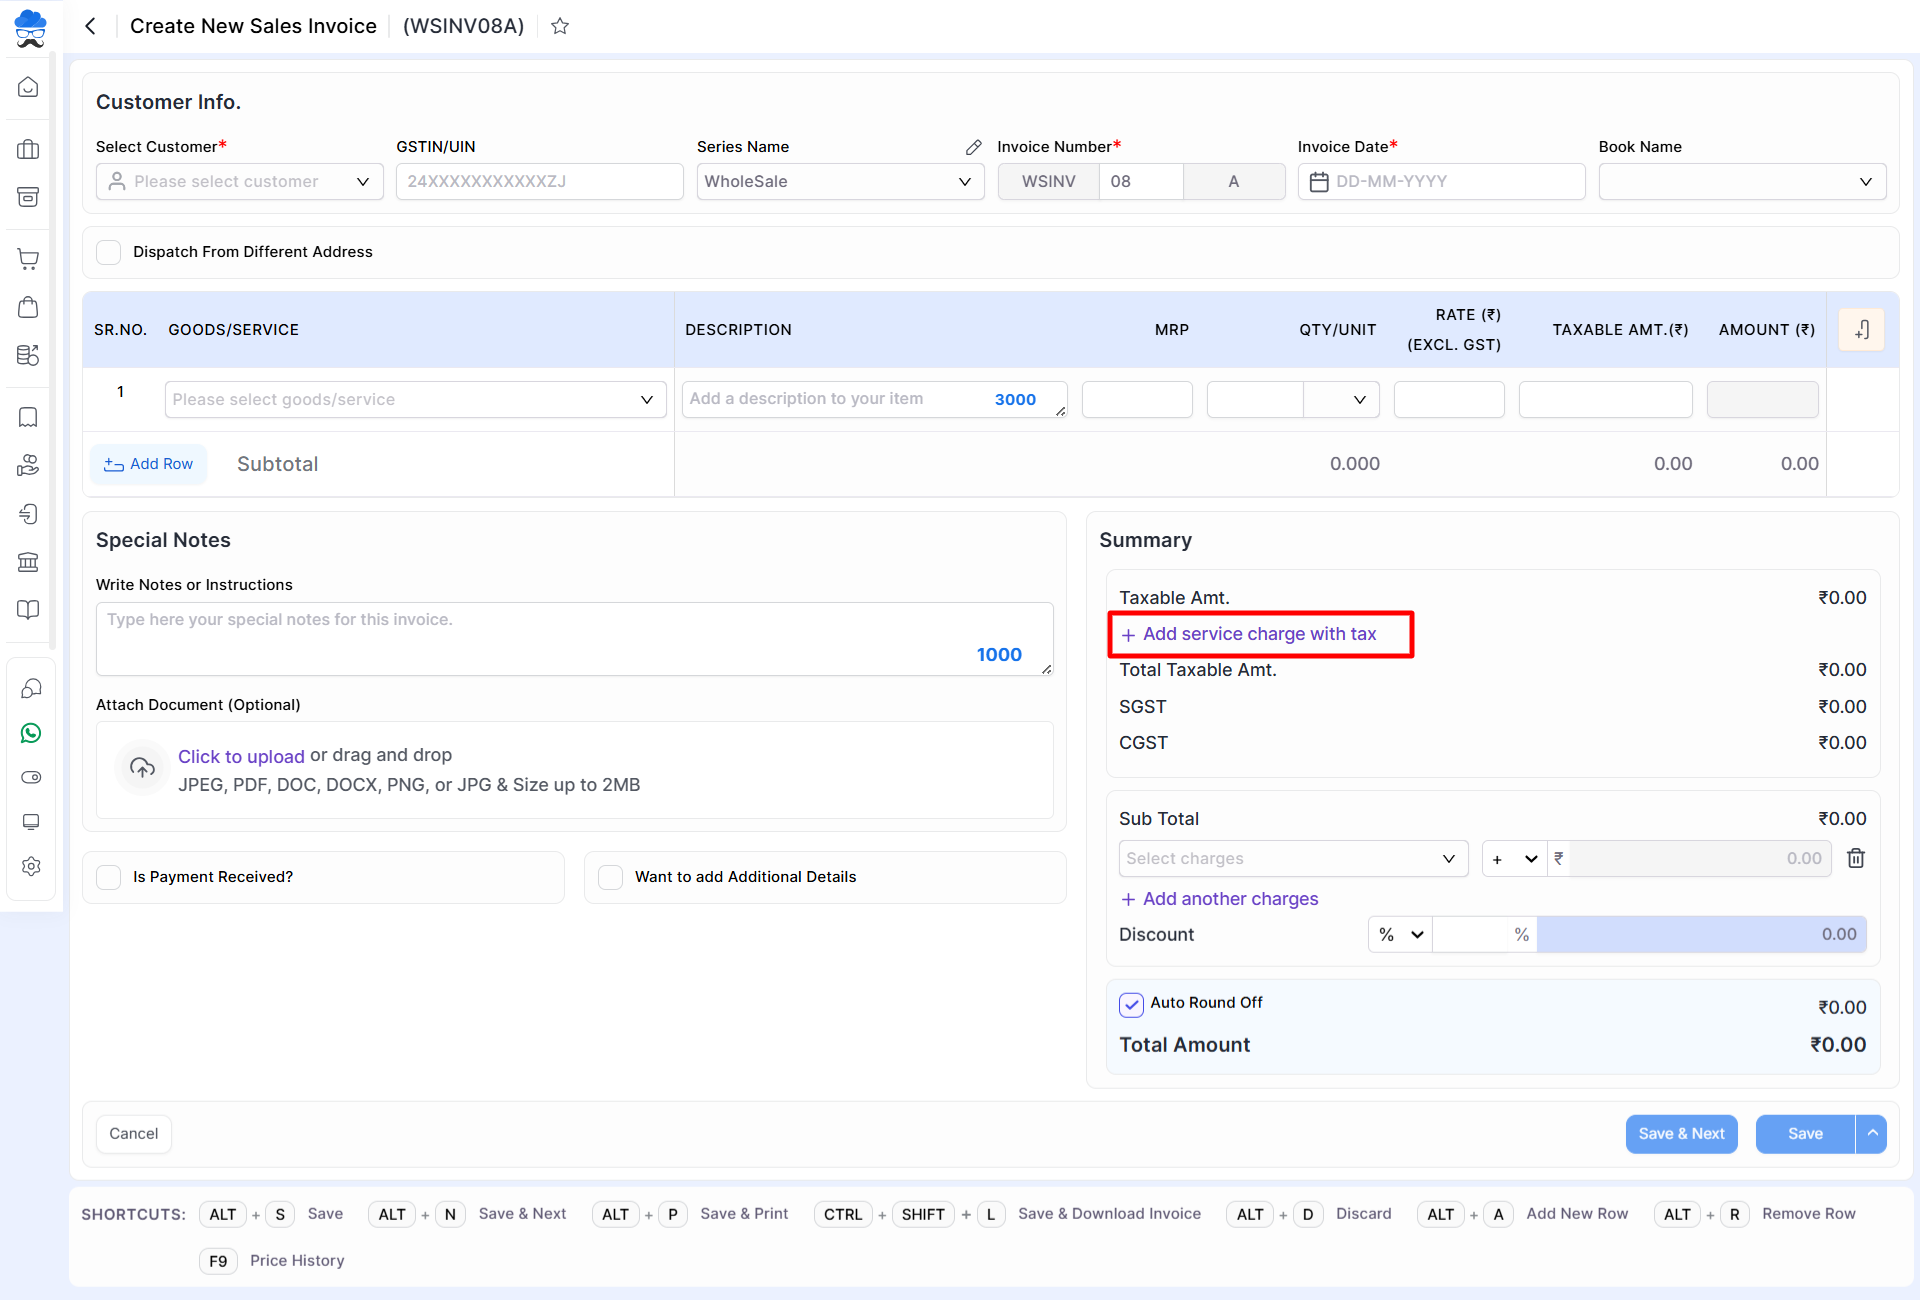Viewport: 1920px width, 1301px height.
Task: Open the shopping cart icon in sidebar
Action: click(x=29, y=259)
